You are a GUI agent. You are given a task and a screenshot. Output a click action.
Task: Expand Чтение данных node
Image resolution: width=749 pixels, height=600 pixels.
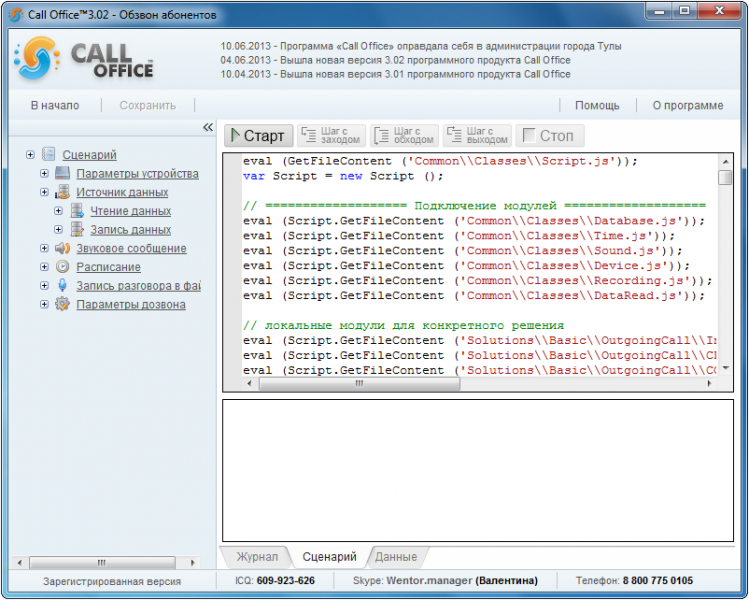58,211
